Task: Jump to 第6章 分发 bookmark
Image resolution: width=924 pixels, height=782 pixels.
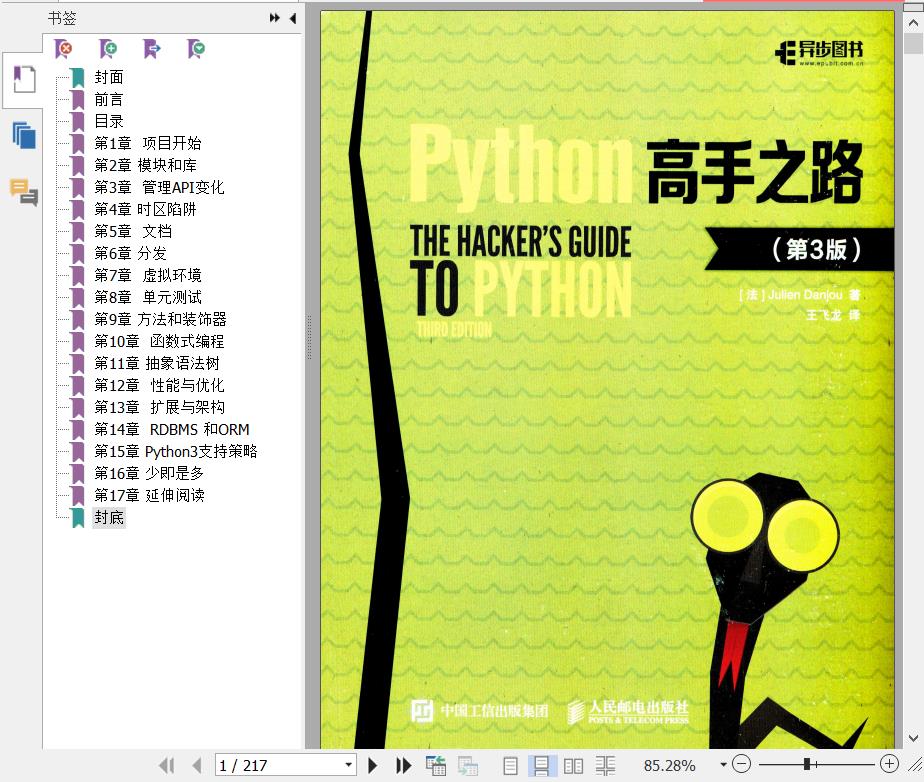Action: pyautogui.click(x=130, y=253)
